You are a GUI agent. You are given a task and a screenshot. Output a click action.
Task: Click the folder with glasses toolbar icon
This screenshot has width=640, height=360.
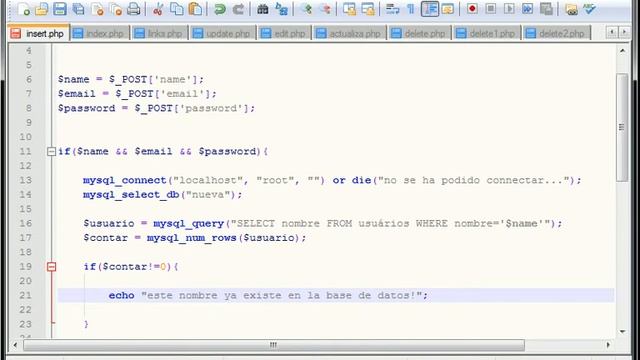pos(571,9)
